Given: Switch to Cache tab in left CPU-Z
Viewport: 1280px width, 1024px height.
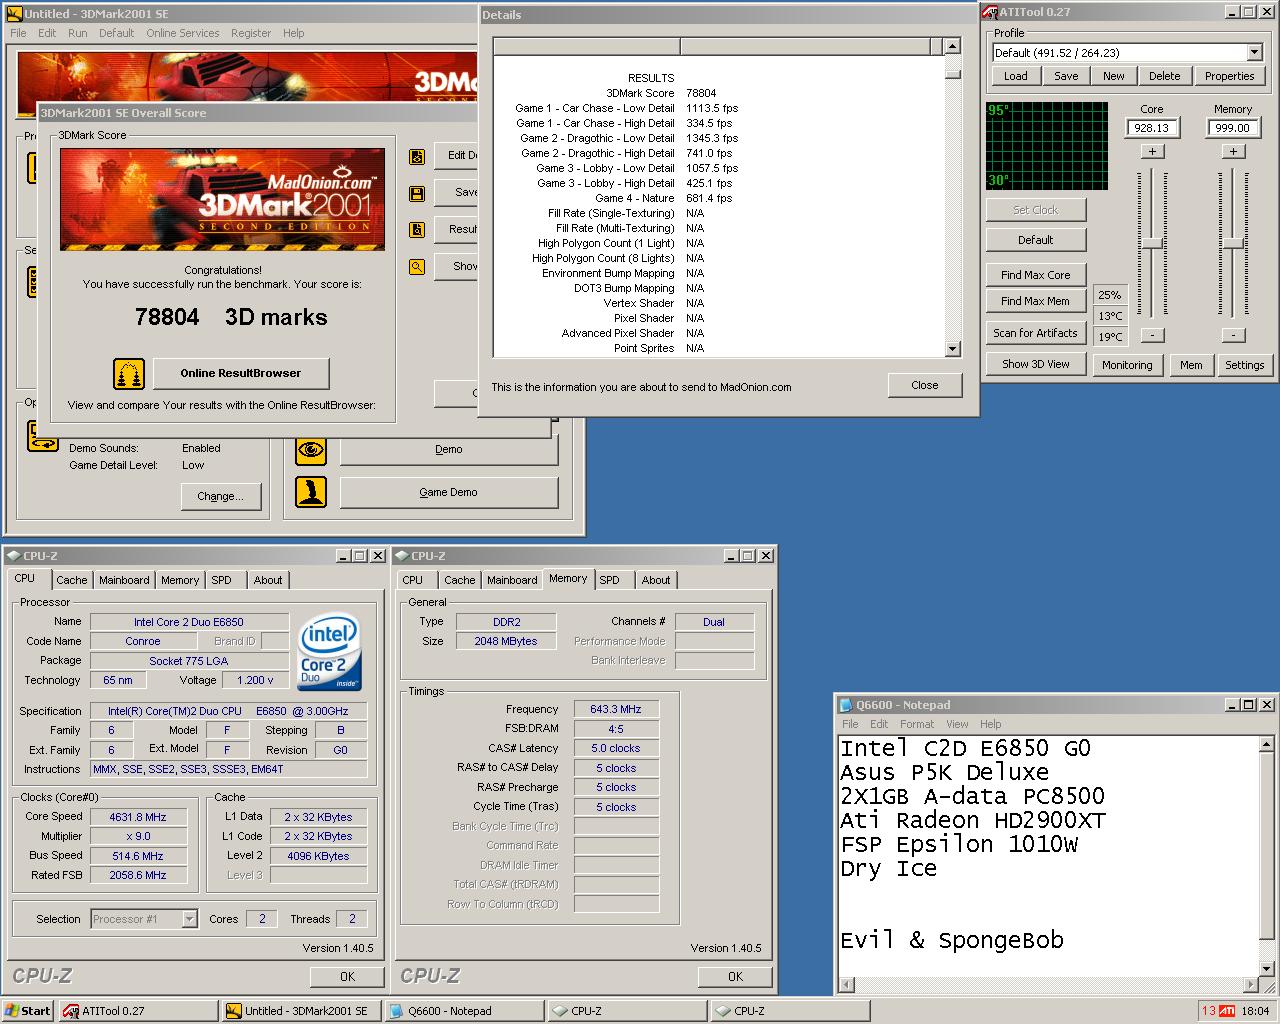Looking at the screenshot, I should [71, 580].
